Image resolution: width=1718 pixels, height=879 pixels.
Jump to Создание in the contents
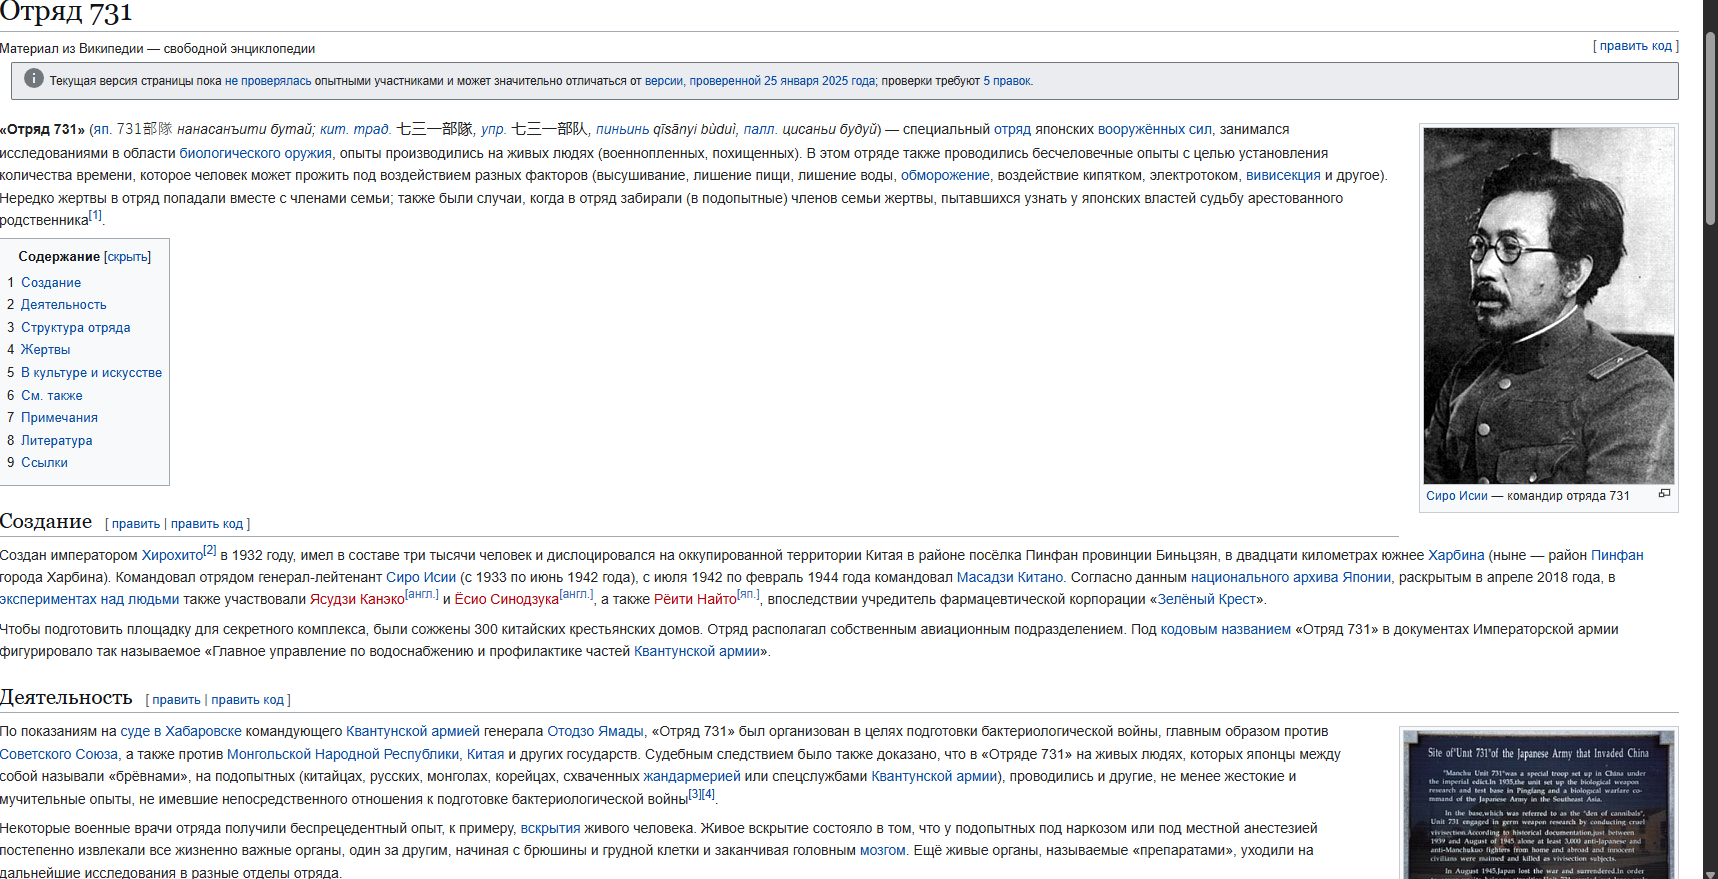(51, 283)
